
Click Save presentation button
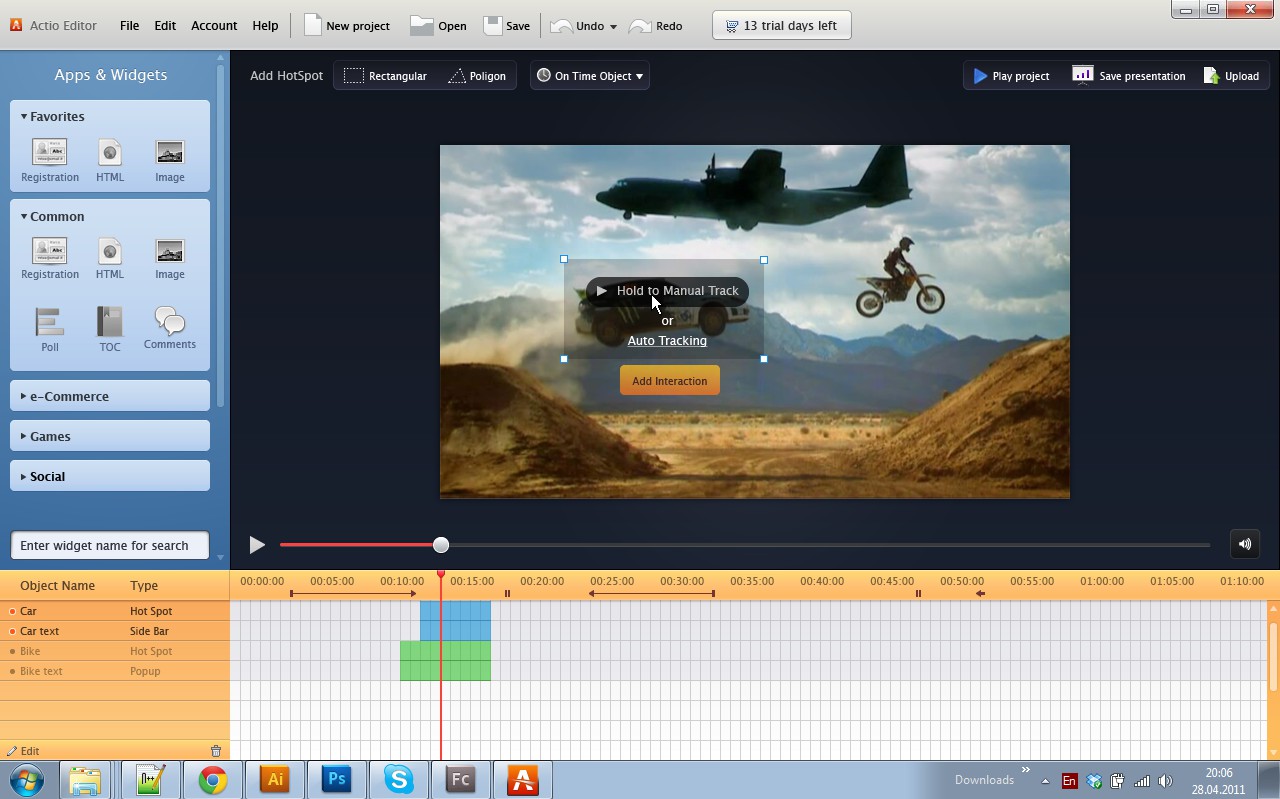tap(1129, 76)
